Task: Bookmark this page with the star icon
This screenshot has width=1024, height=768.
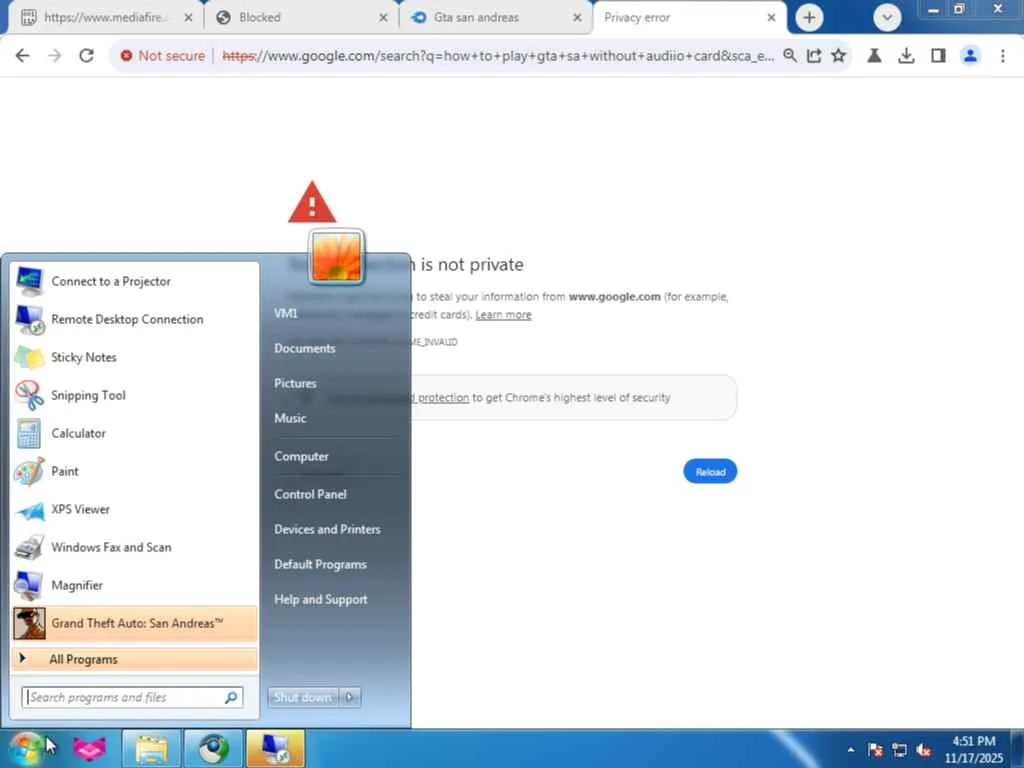Action: click(839, 56)
